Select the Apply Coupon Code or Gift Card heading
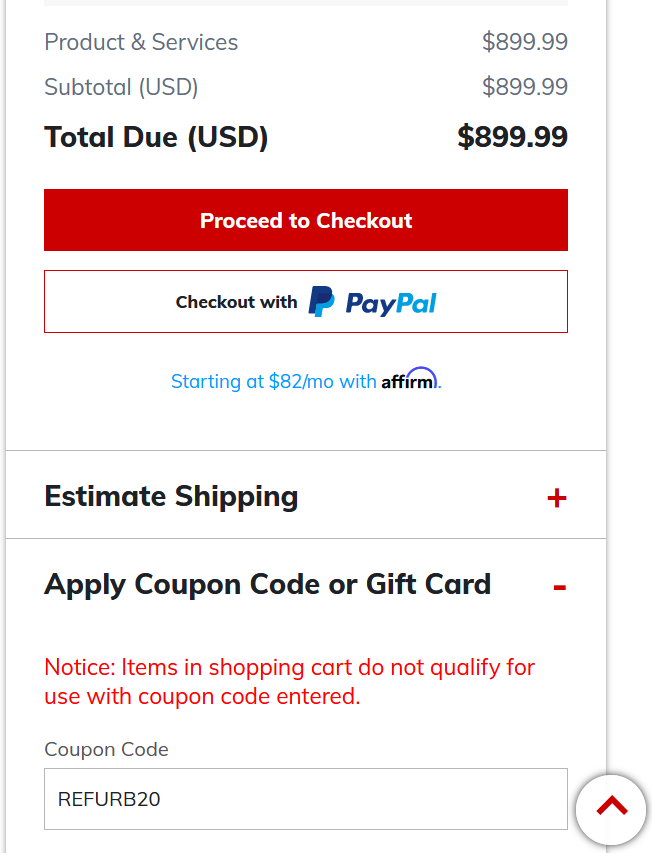 (267, 585)
